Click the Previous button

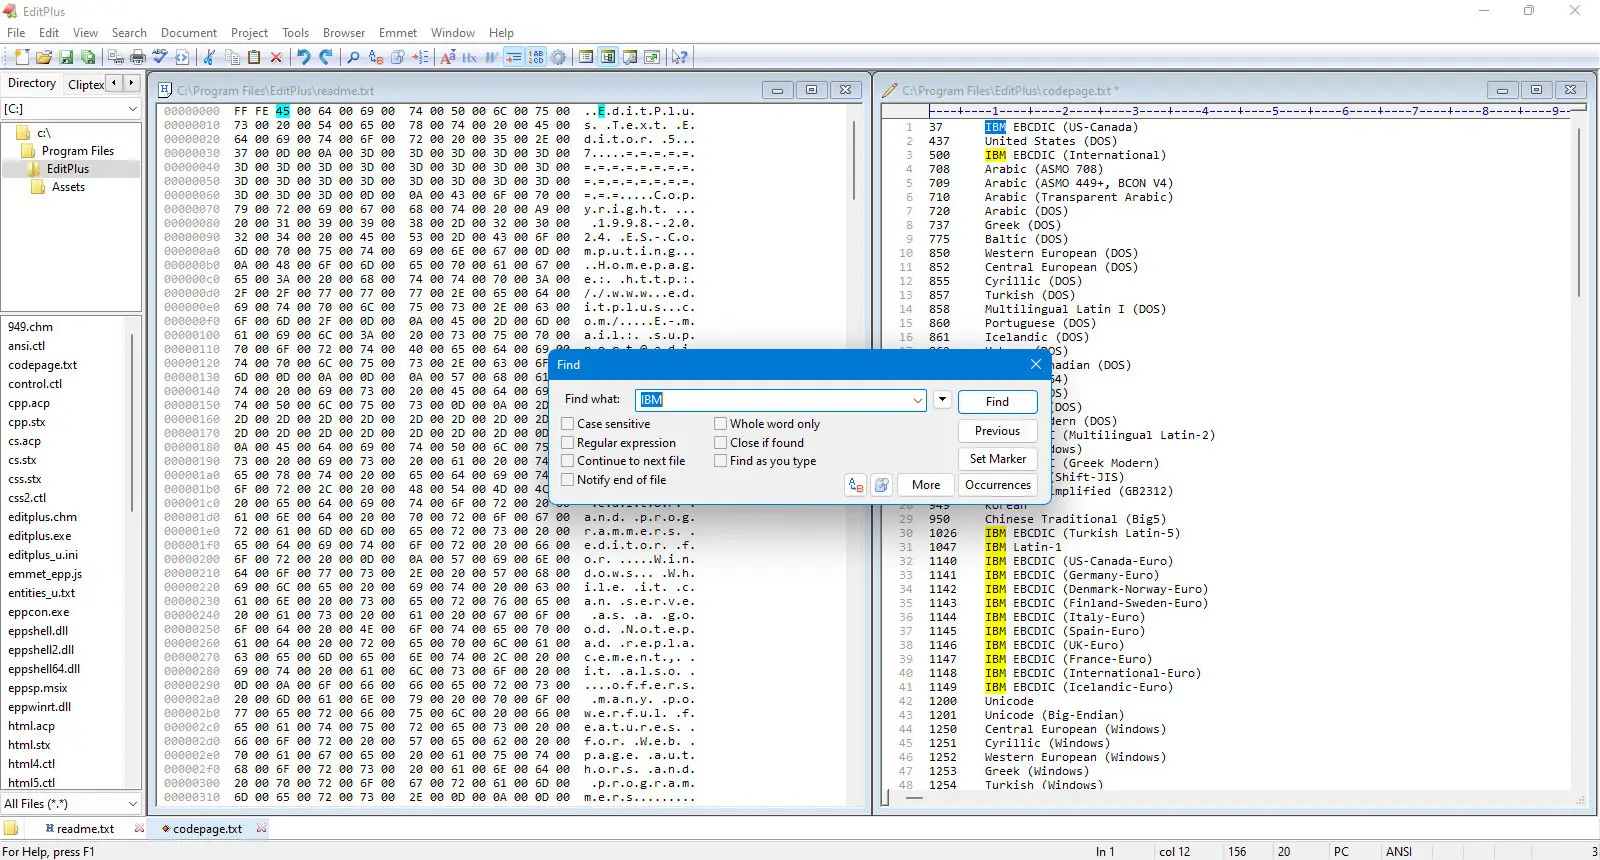click(997, 431)
